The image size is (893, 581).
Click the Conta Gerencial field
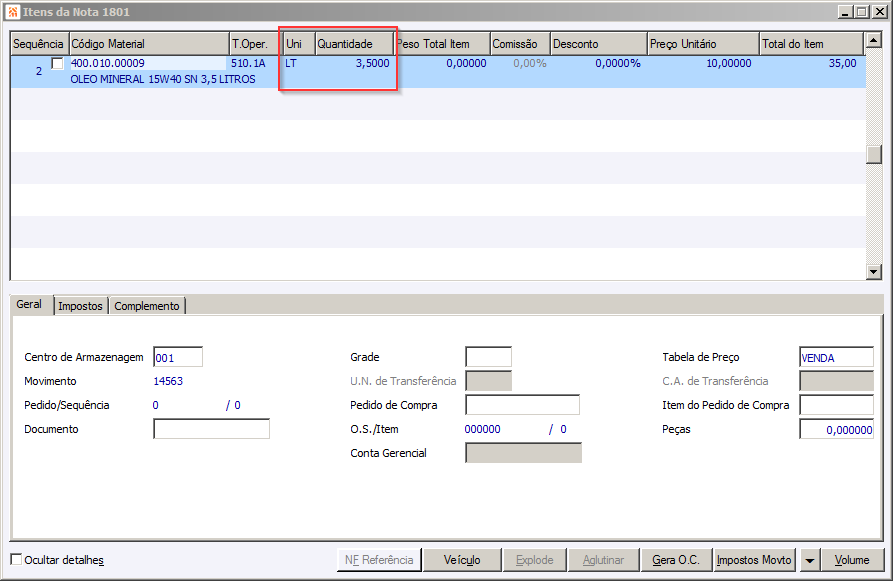pyautogui.click(x=523, y=453)
